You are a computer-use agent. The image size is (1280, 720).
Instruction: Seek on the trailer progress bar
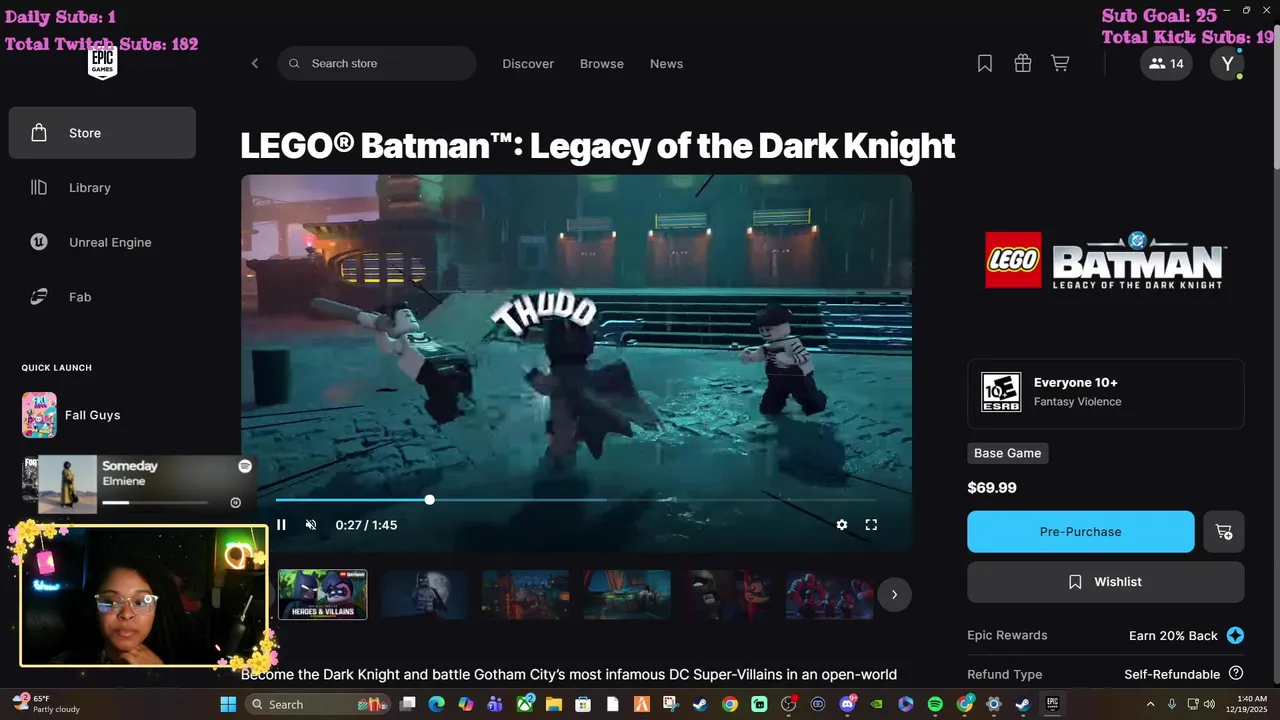[x=576, y=500]
